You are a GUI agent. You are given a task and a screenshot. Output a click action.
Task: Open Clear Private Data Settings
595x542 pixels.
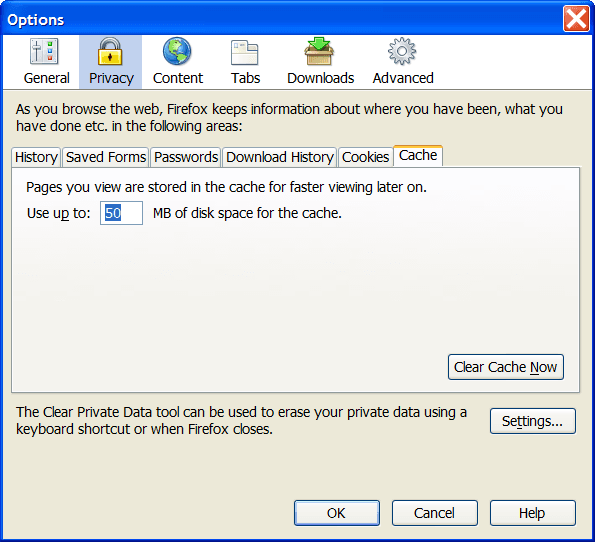pos(532,421)
